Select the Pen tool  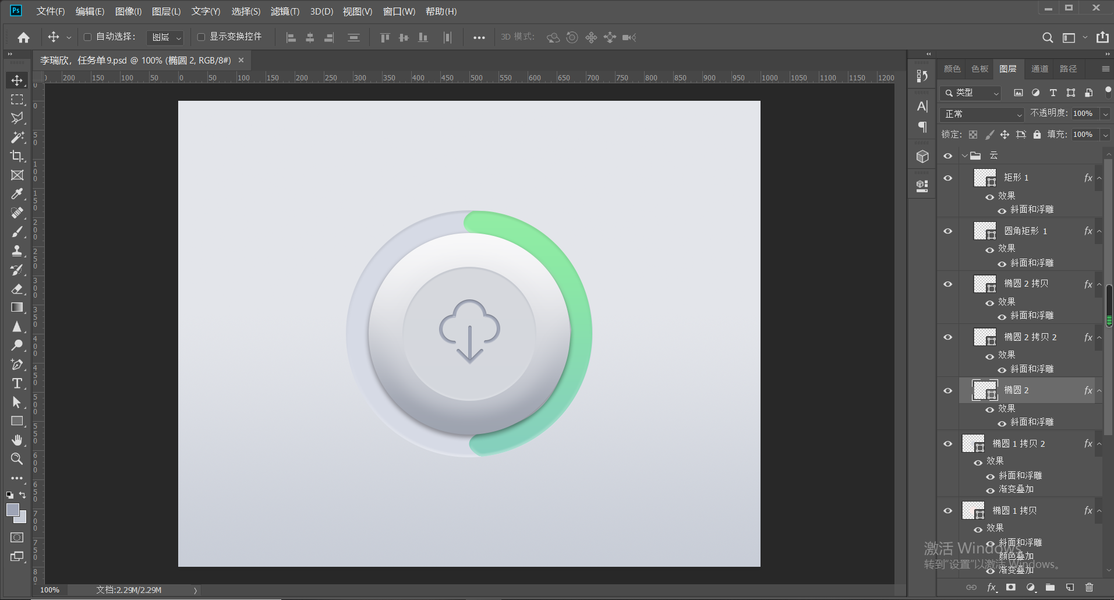tap(17, 364)
